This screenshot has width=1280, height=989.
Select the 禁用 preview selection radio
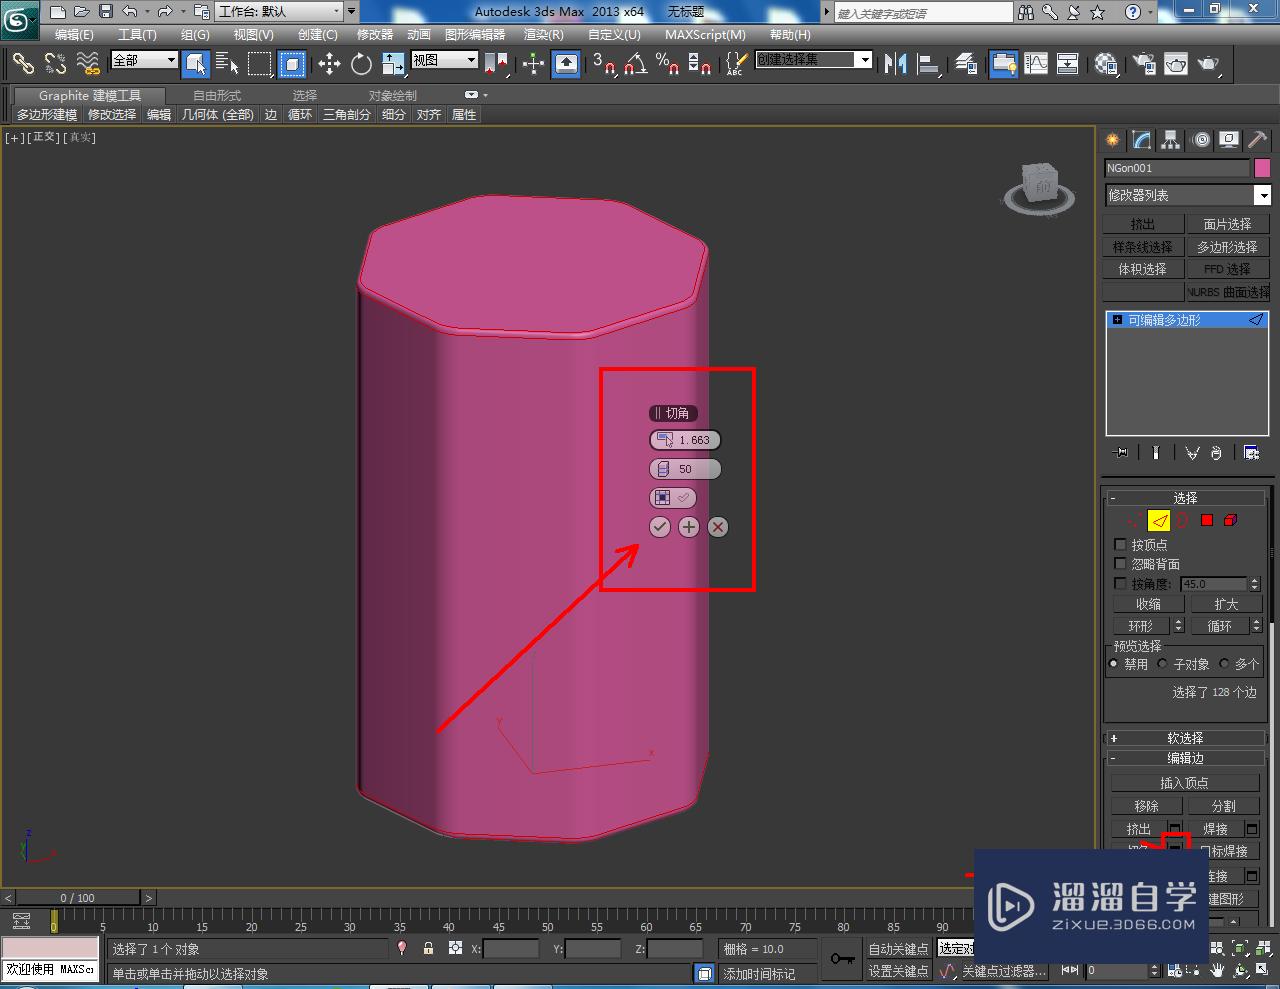(1114, 663)
